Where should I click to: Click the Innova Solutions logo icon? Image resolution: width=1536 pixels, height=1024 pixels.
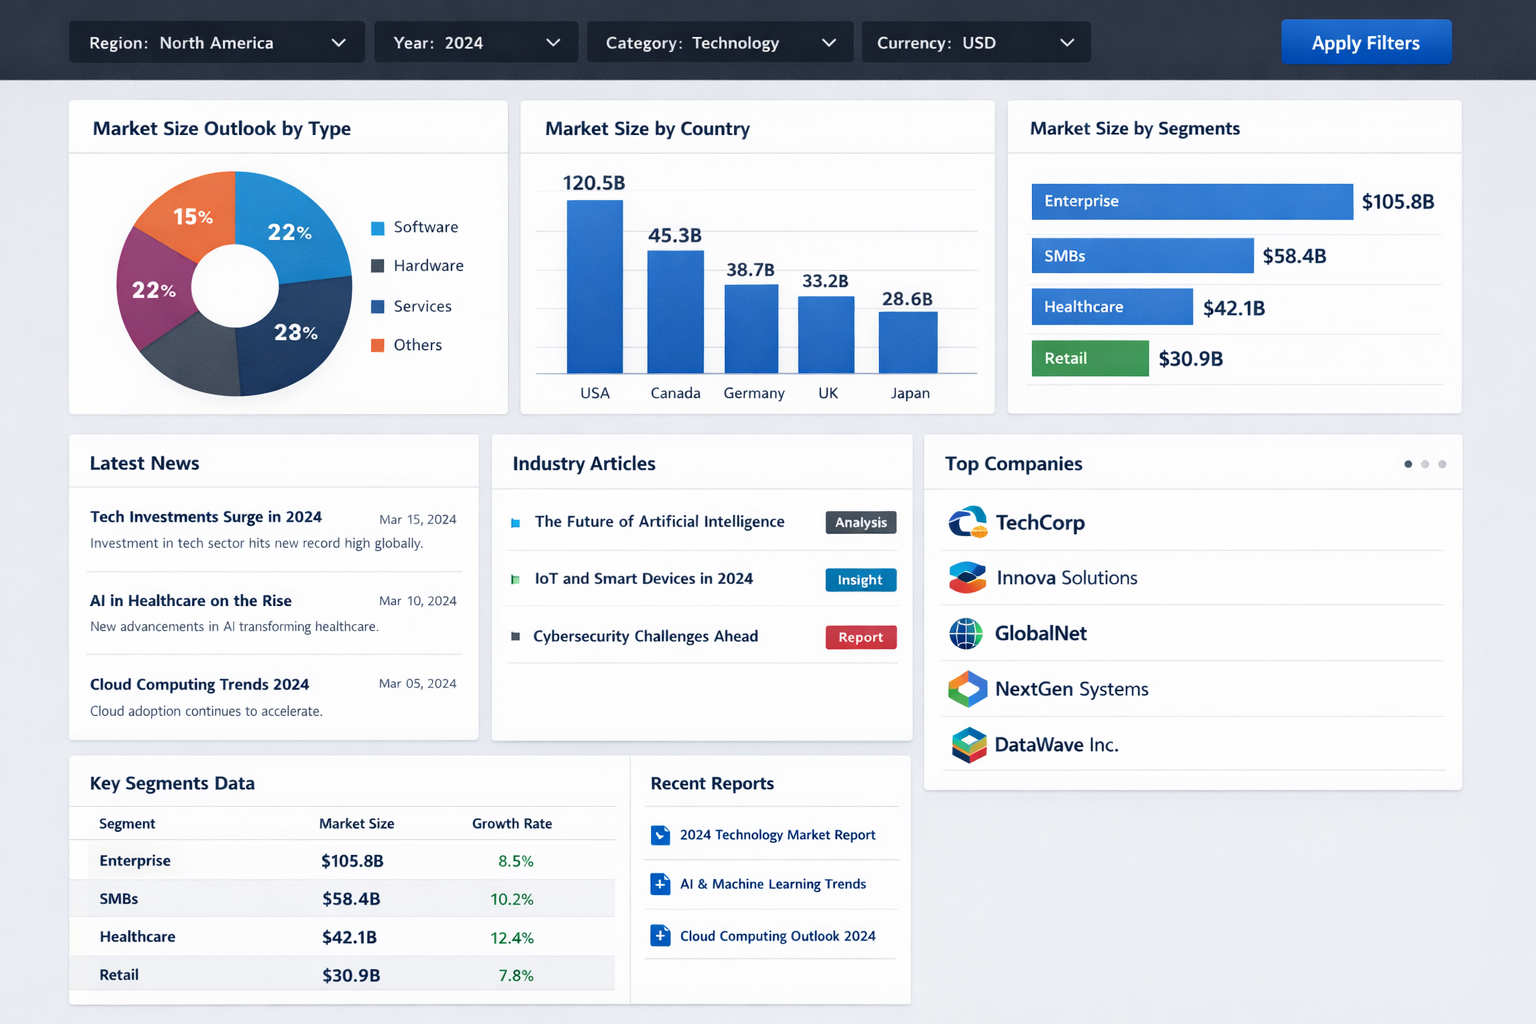point(967,578)
